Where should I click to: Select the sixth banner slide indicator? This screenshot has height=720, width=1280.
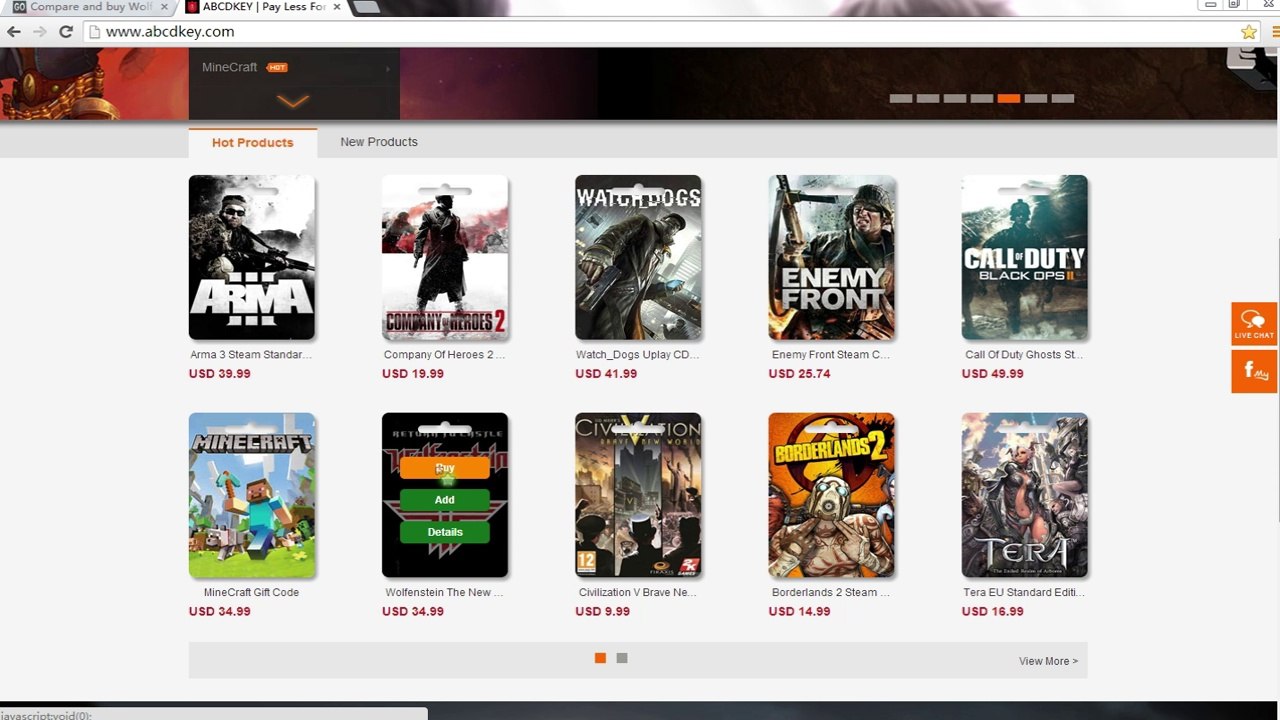[1036, 99]
